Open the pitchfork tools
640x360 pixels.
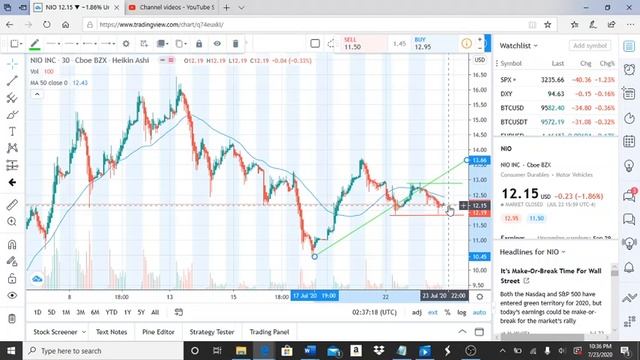pyautogui.click(x=12, y=98)
